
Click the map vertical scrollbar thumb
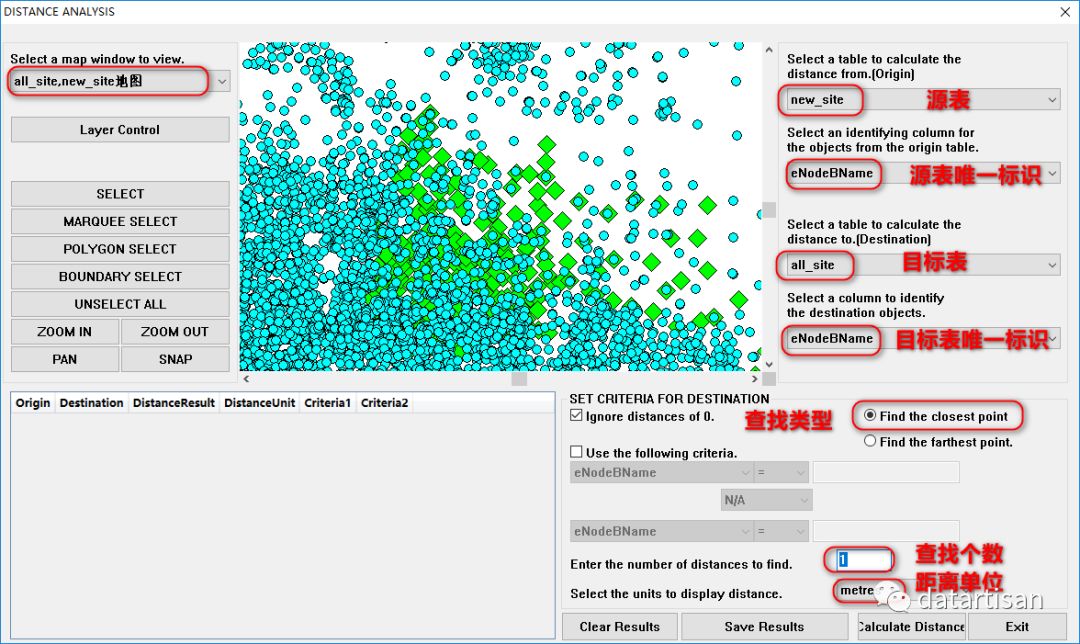coord(769,210)
